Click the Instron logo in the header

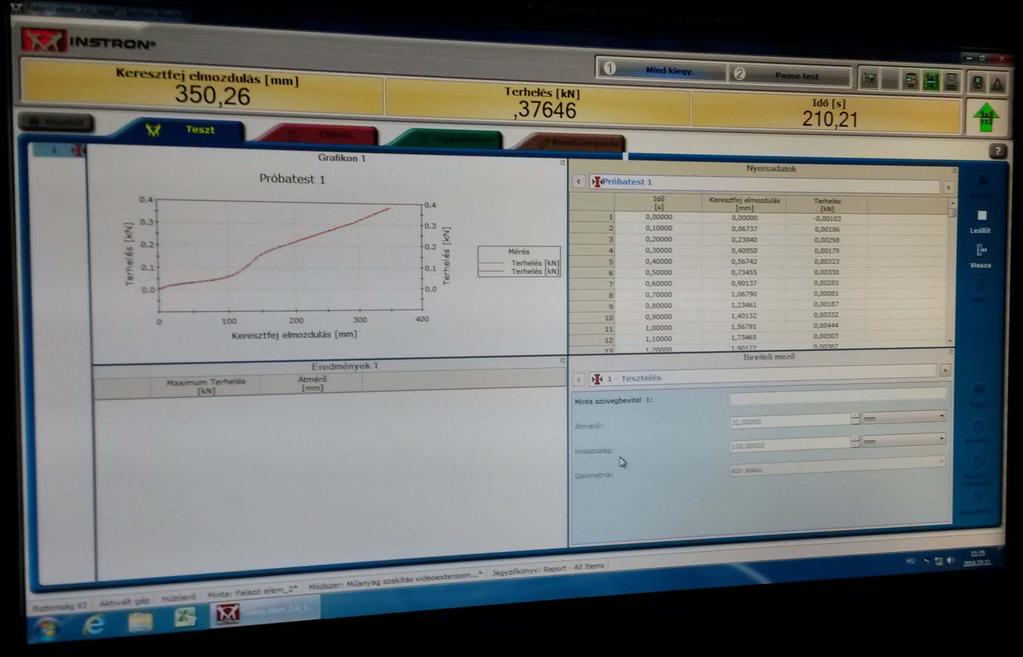[87, 41]
